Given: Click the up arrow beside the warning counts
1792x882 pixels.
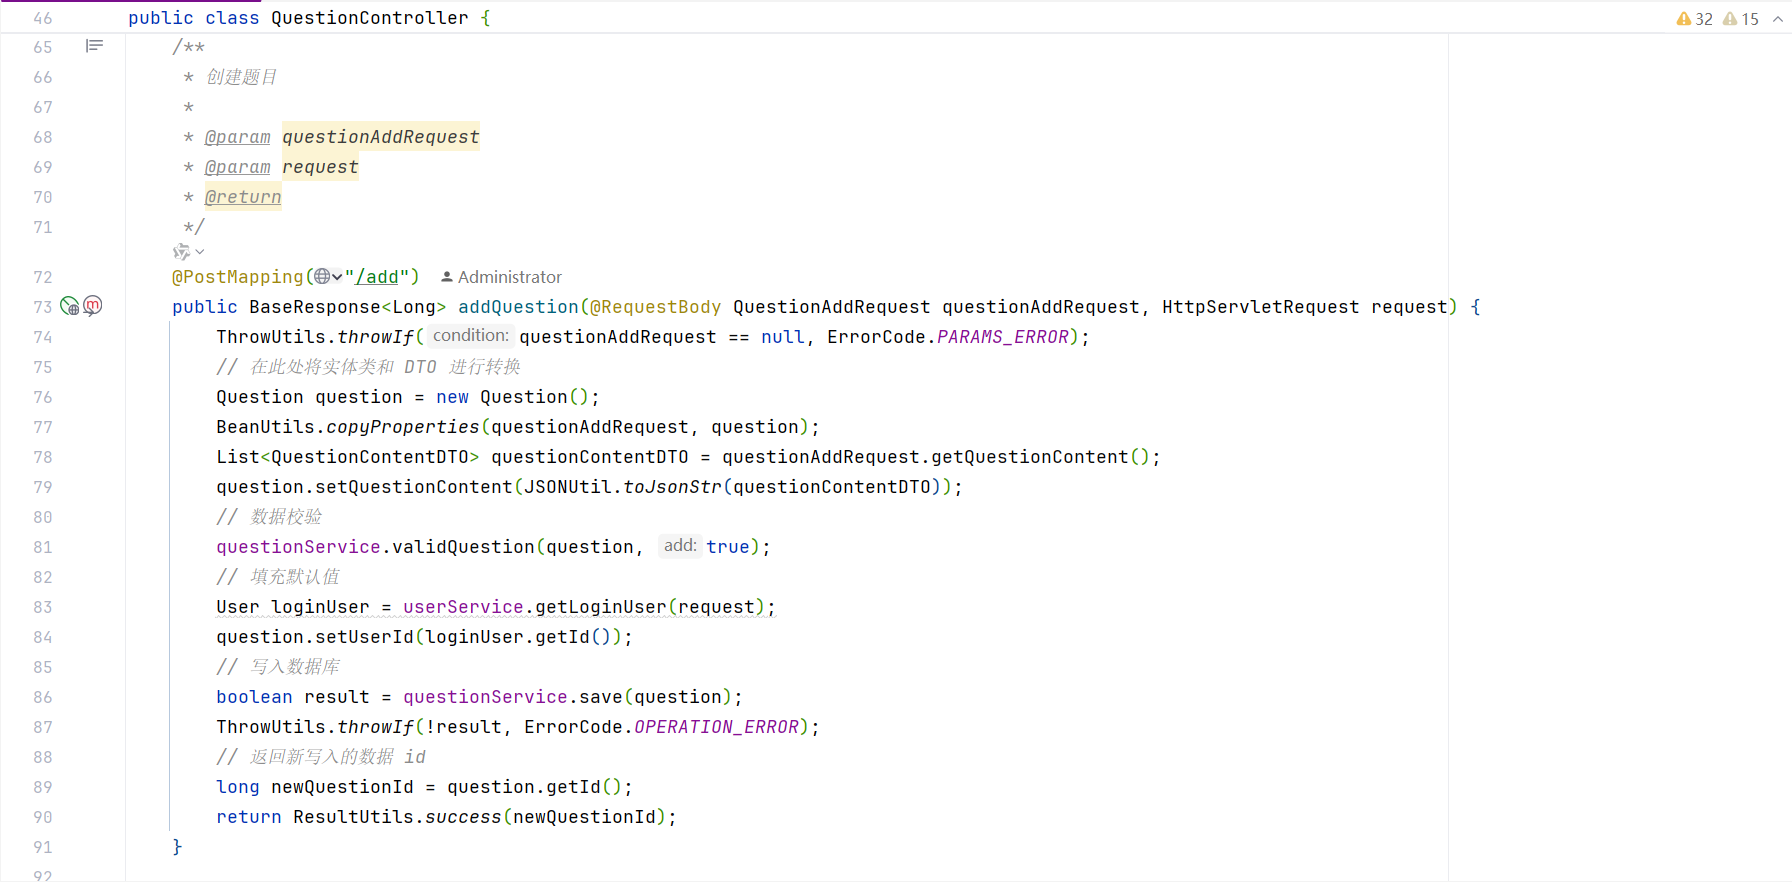Looking at the screenshot, I should coord(1777,19).
